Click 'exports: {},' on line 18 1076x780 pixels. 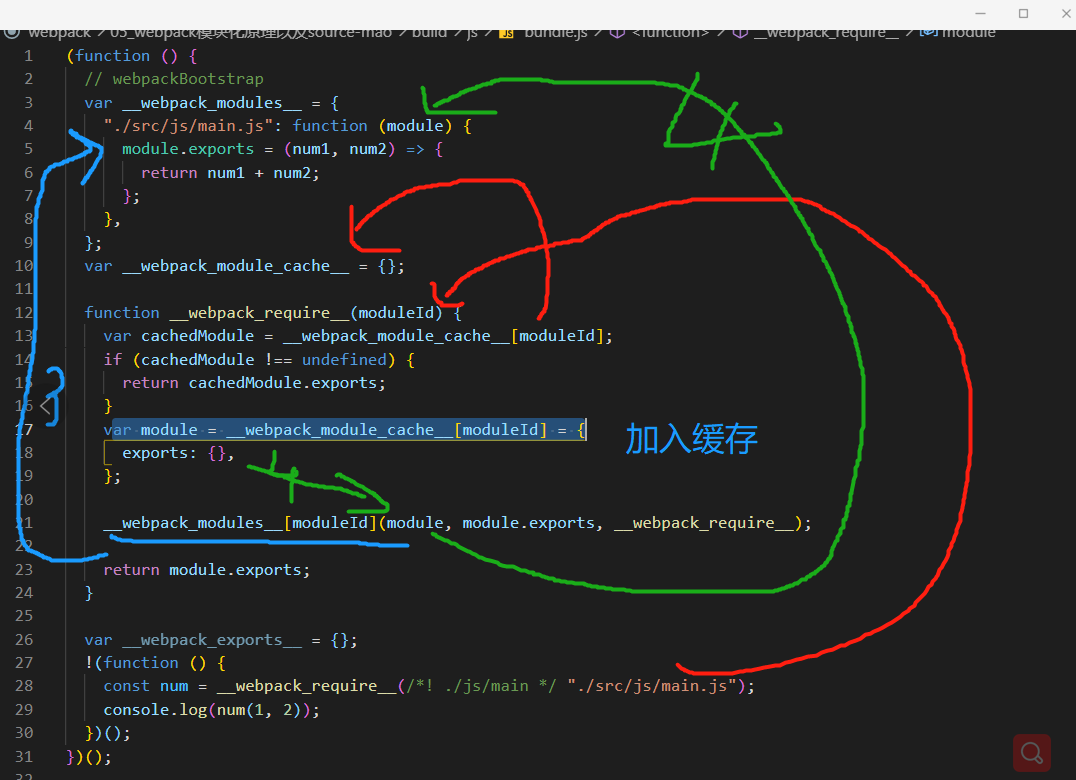point(178,453)
